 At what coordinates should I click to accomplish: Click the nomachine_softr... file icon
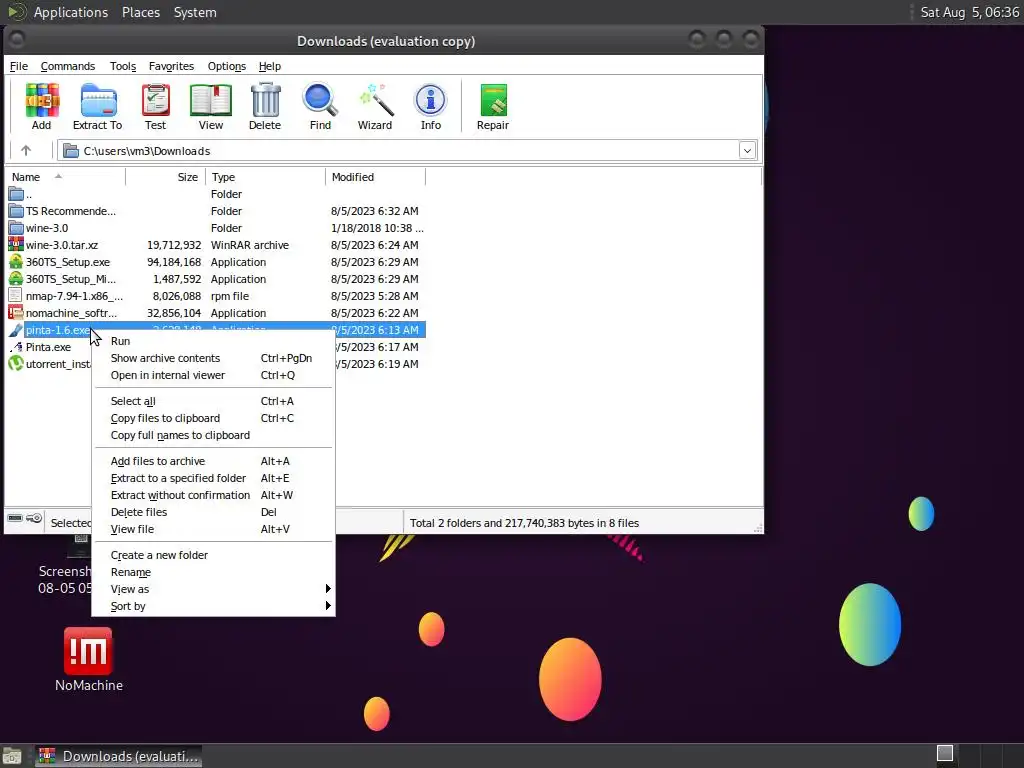tap(16, 313)
